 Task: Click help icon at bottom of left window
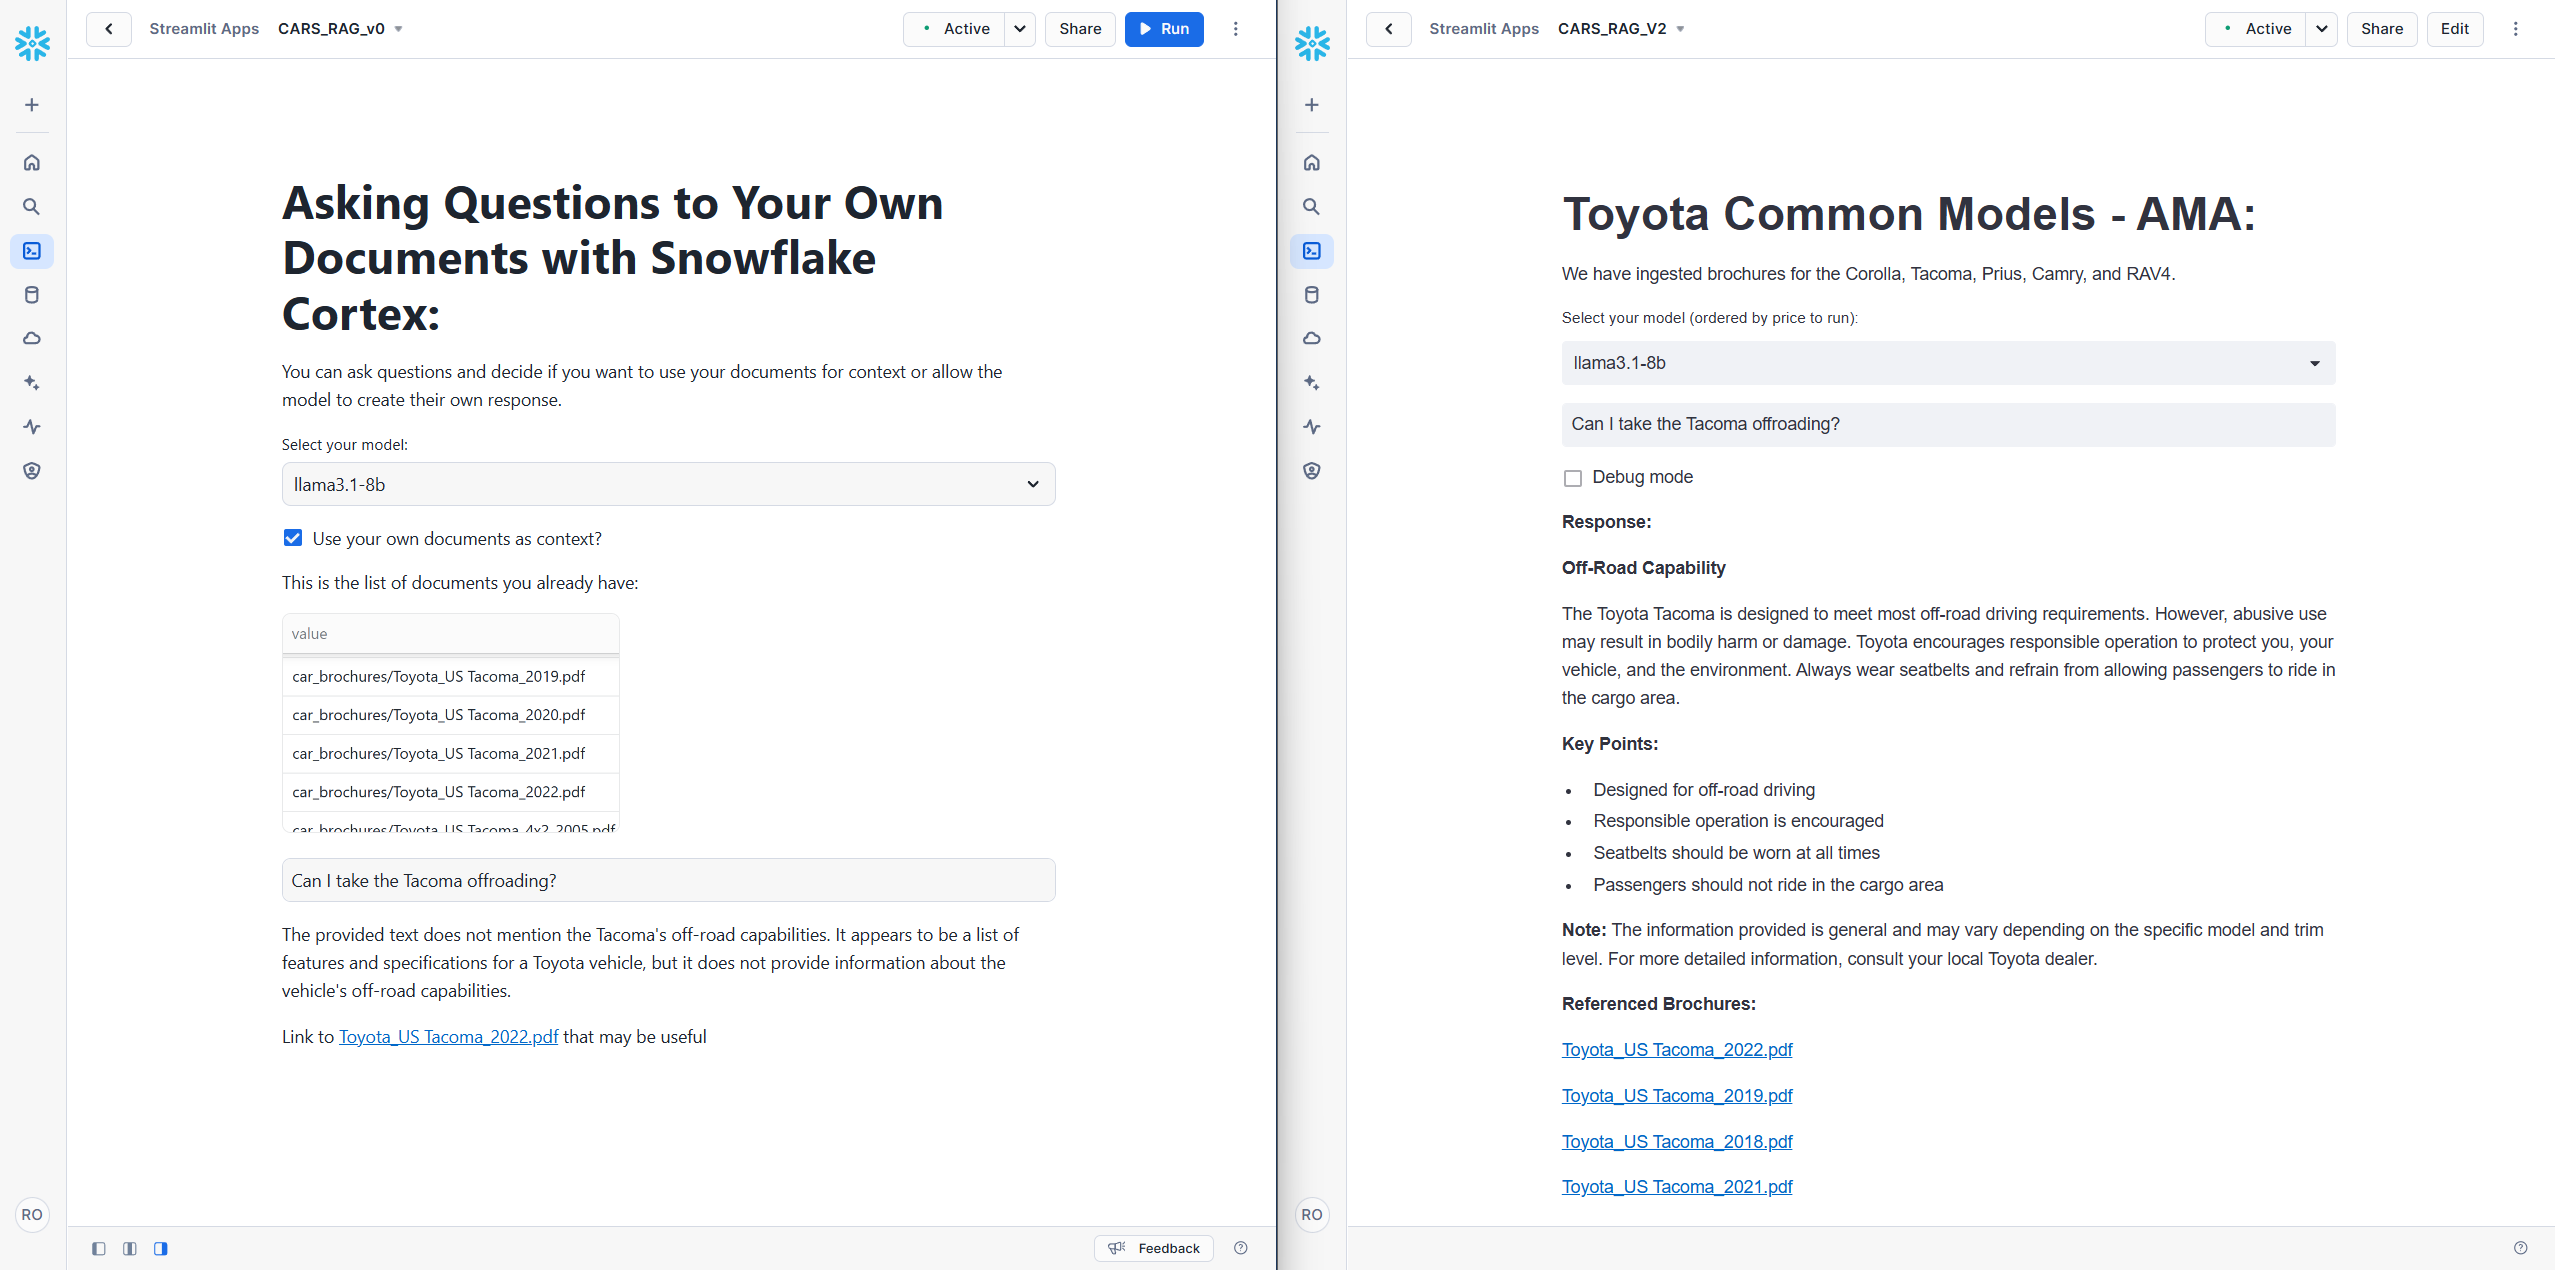(1241, 1248)
